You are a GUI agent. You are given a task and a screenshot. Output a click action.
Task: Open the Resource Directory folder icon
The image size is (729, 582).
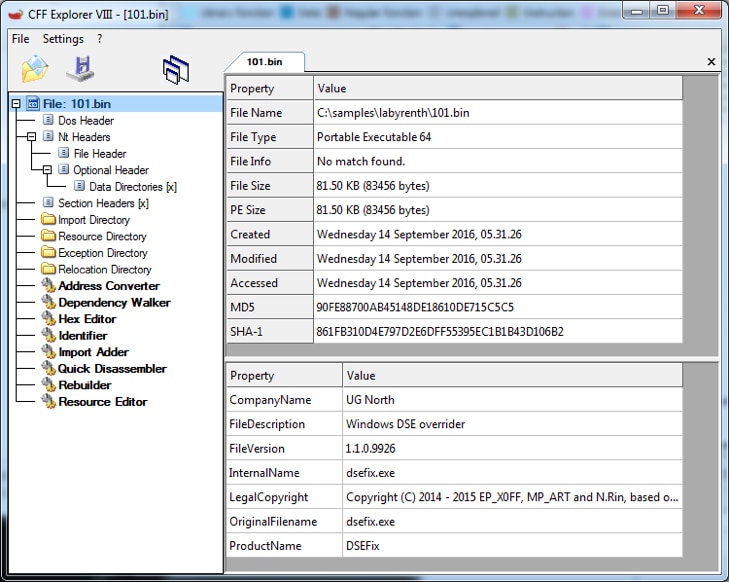[48, 235]
